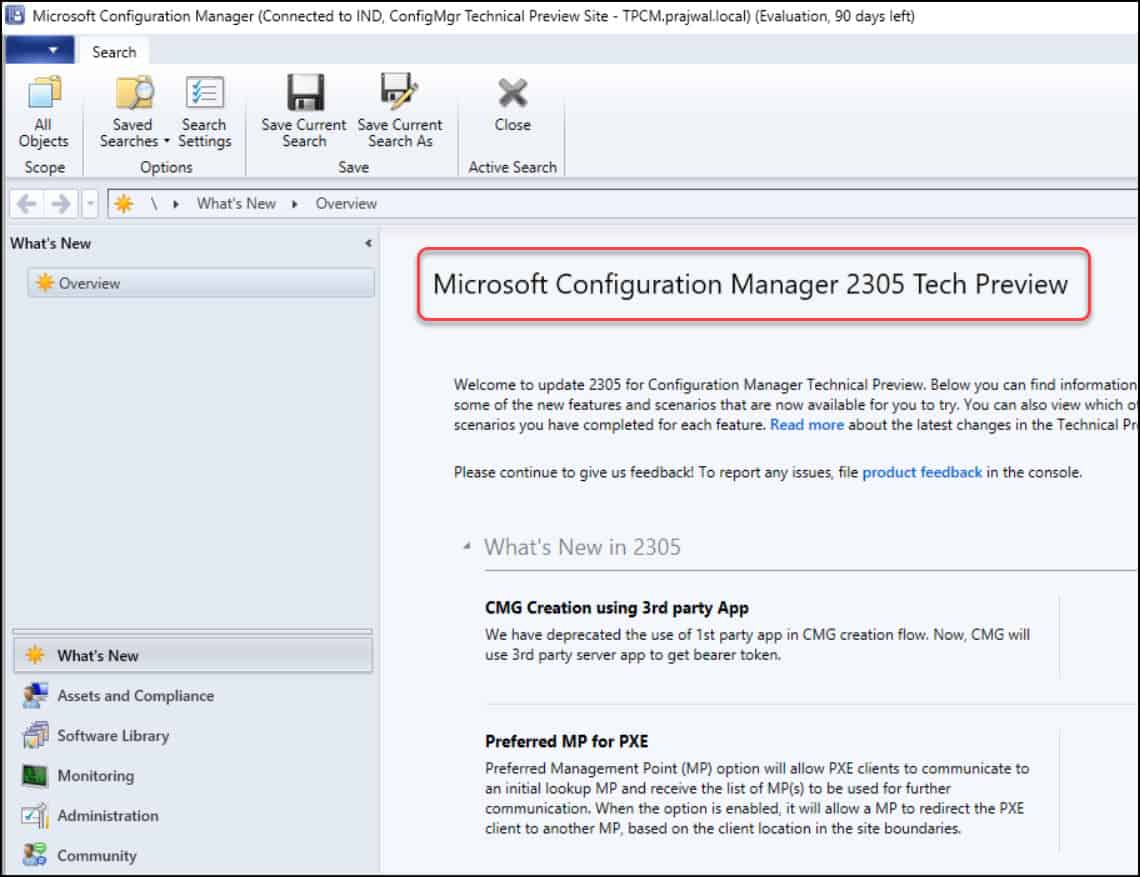This screenshot has height=877, width=1140.
Task: Collapse the What's New navigation pane
Action: [x=369, y=243]
